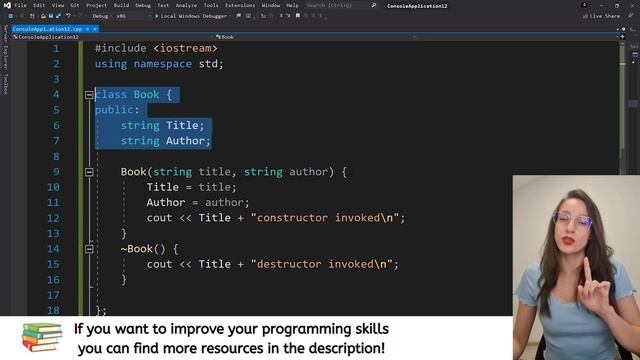This screenshot has width=640, height=360.
Task: Open the File menu
Action: tap(20, 5)
